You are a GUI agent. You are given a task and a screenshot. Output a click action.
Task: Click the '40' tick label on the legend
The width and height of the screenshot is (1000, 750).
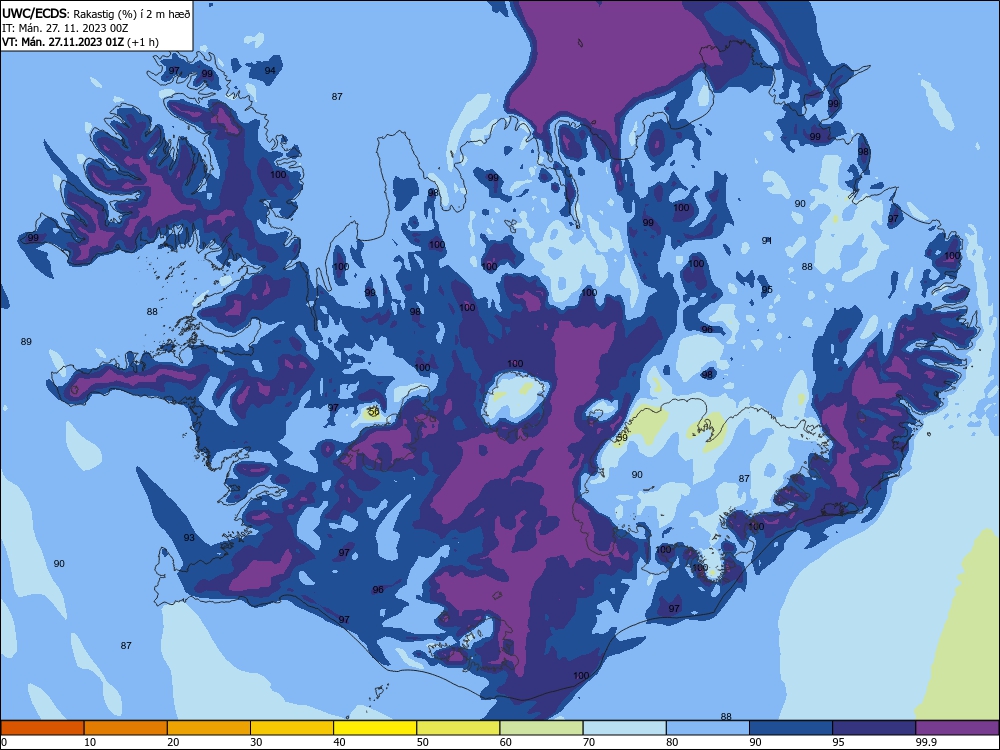click(x=340, y=742)
